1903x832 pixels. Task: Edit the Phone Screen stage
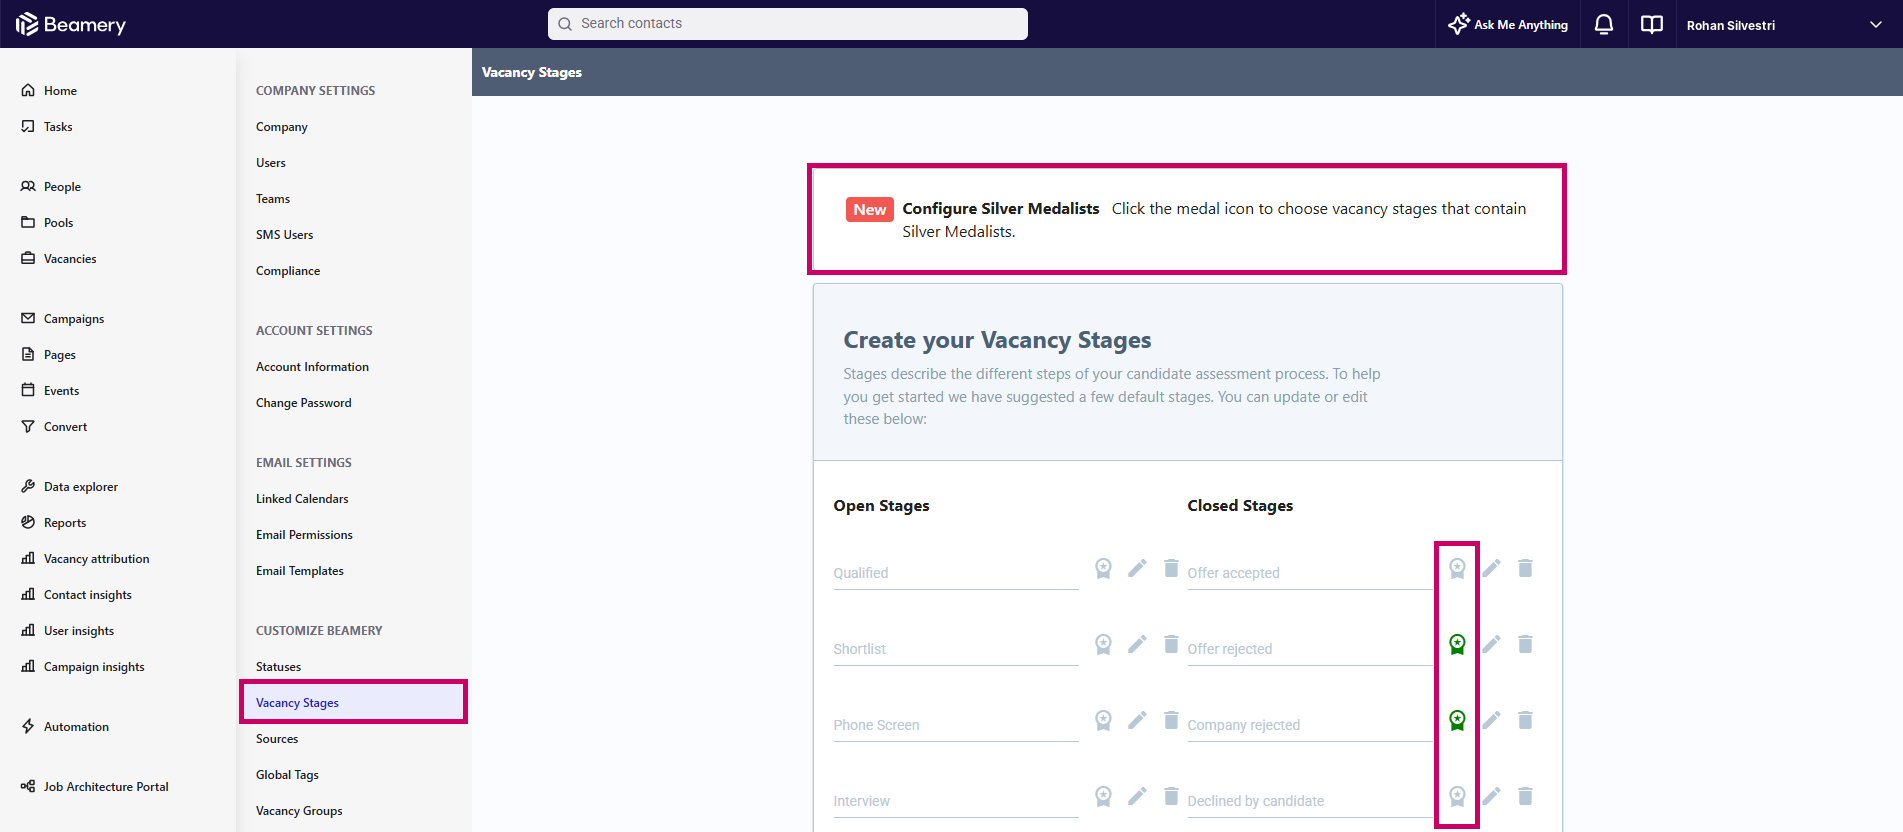(1137, 720)
